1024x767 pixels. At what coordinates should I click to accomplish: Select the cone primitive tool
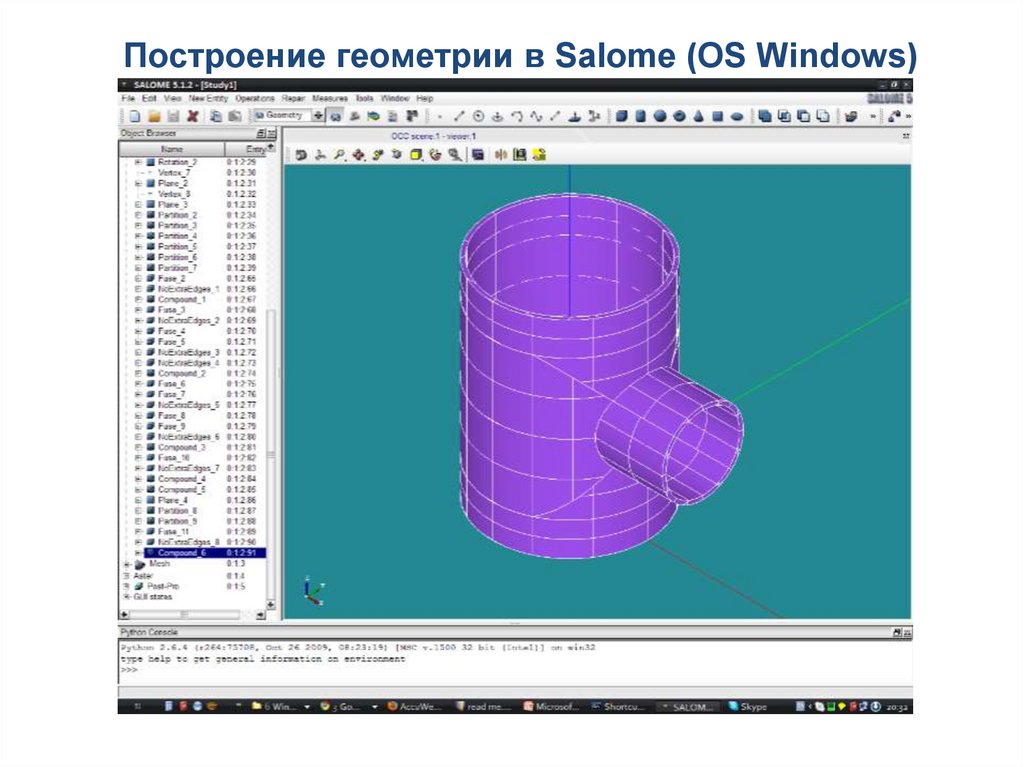[698, 116]
